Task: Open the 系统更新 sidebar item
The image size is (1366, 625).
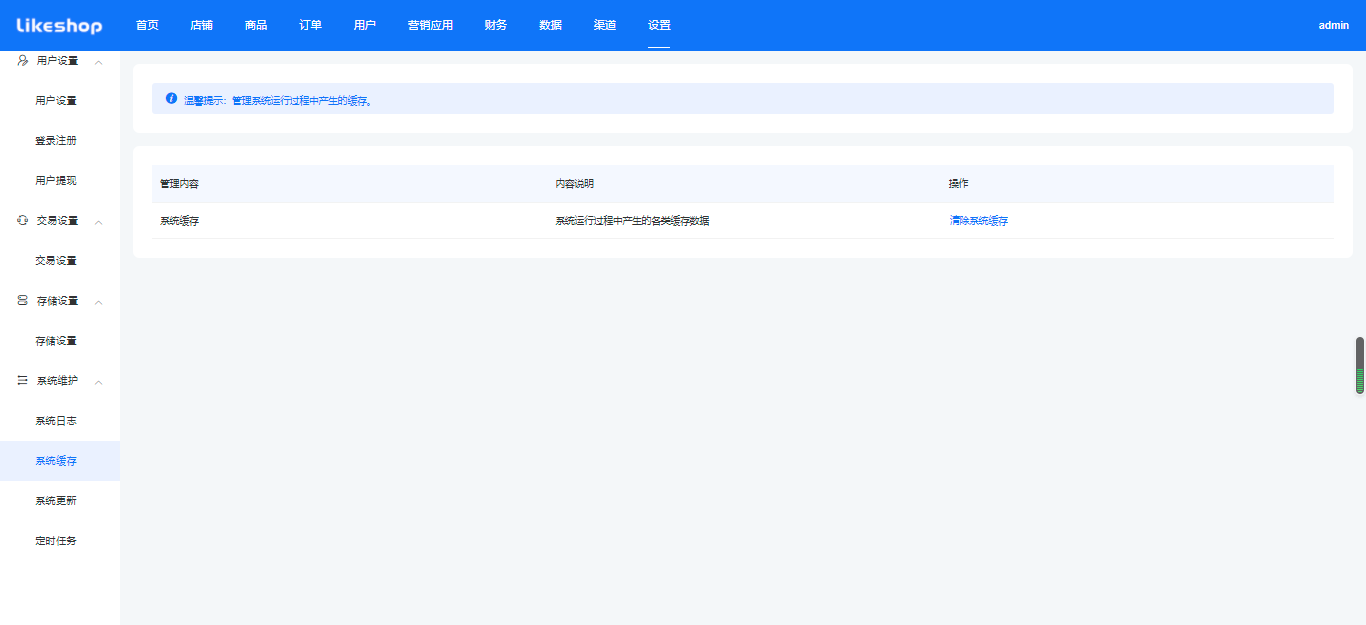Action: [x=60, y=501]
